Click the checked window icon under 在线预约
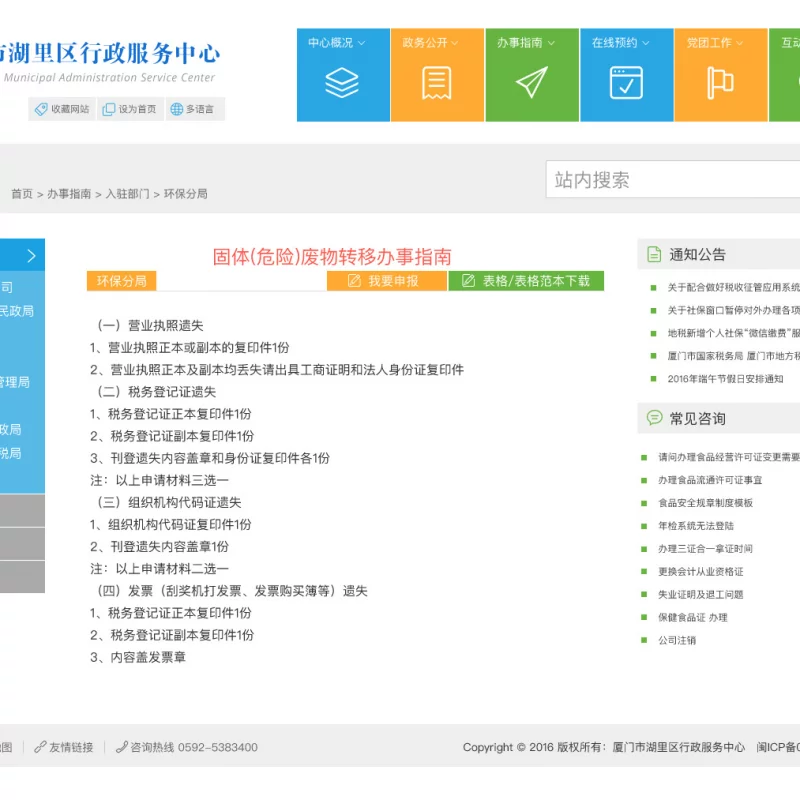 [x=626, y=83]
